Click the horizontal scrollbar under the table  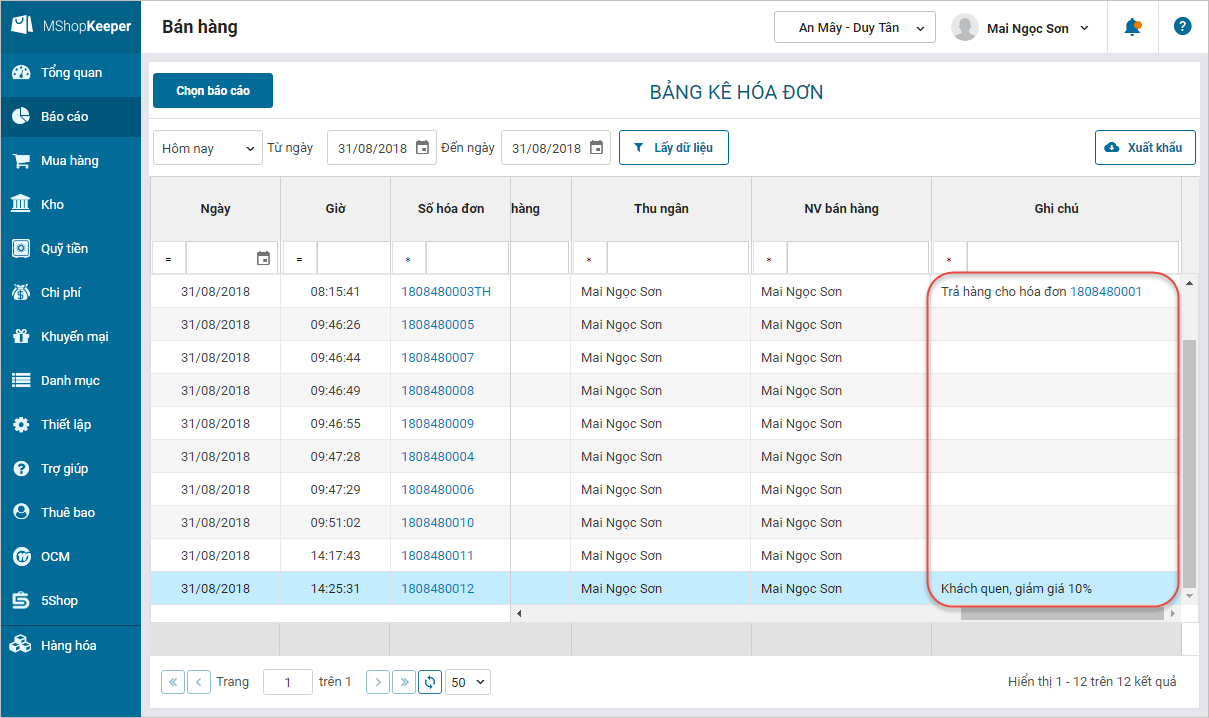(1060, 613)
